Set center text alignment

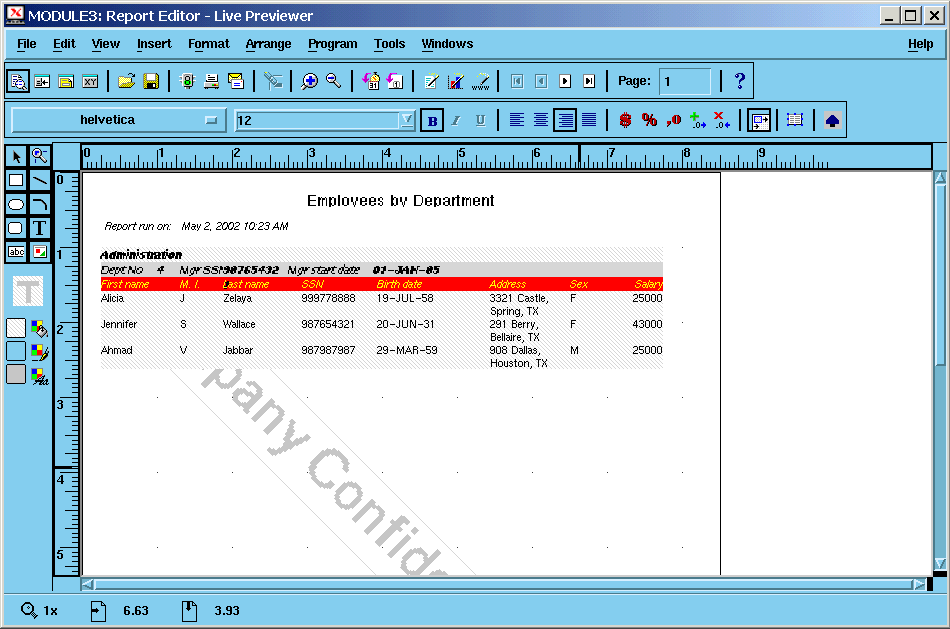541,120
